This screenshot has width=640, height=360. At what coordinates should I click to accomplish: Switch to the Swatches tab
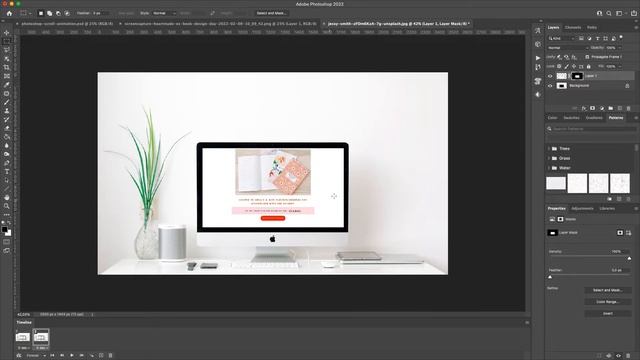(x=571, y=118)
